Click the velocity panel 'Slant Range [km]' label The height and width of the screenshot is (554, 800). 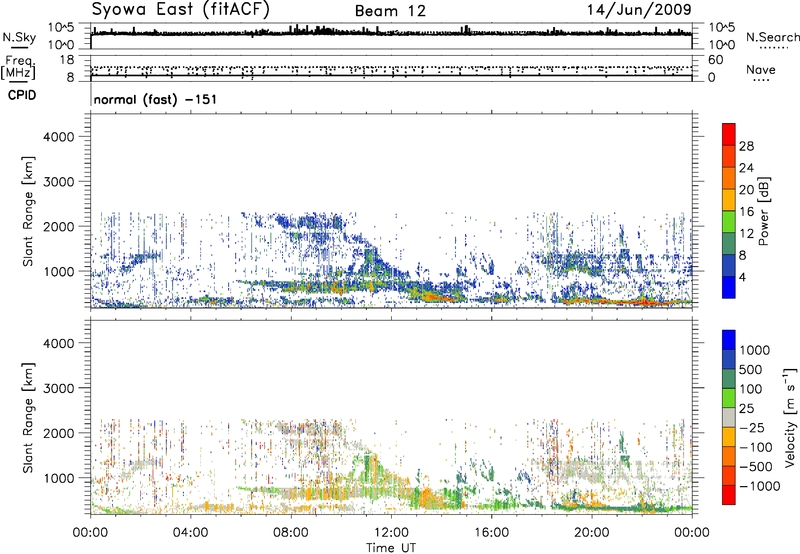coord(28,417)
